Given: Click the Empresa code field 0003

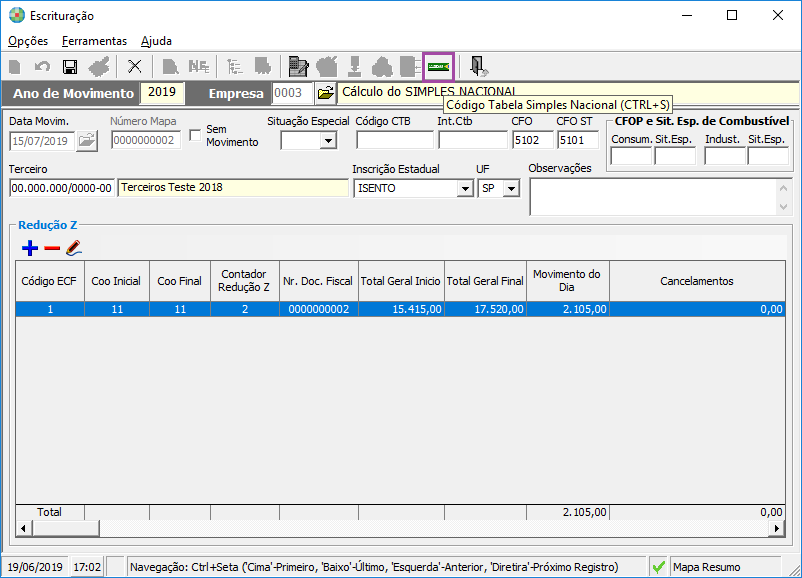Looking at the screenshot, I should [292, 93].
